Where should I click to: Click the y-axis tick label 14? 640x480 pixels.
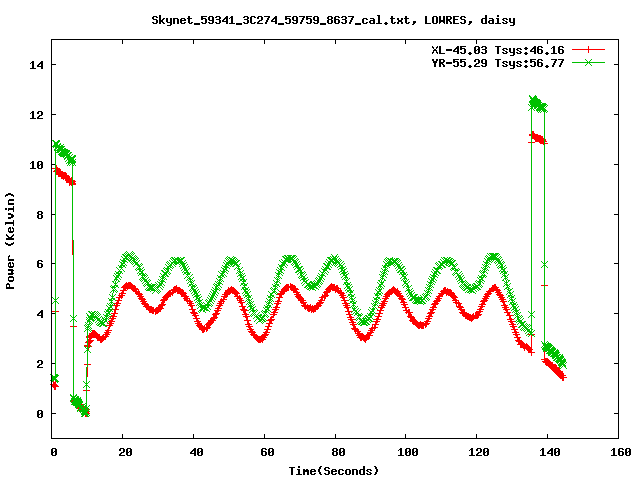[x=37, y=65]
